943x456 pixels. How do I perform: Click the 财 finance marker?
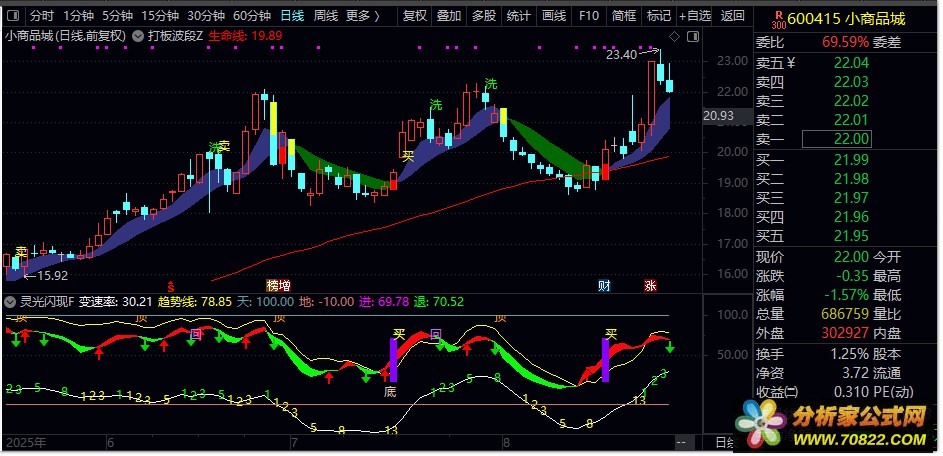point(604,285)
